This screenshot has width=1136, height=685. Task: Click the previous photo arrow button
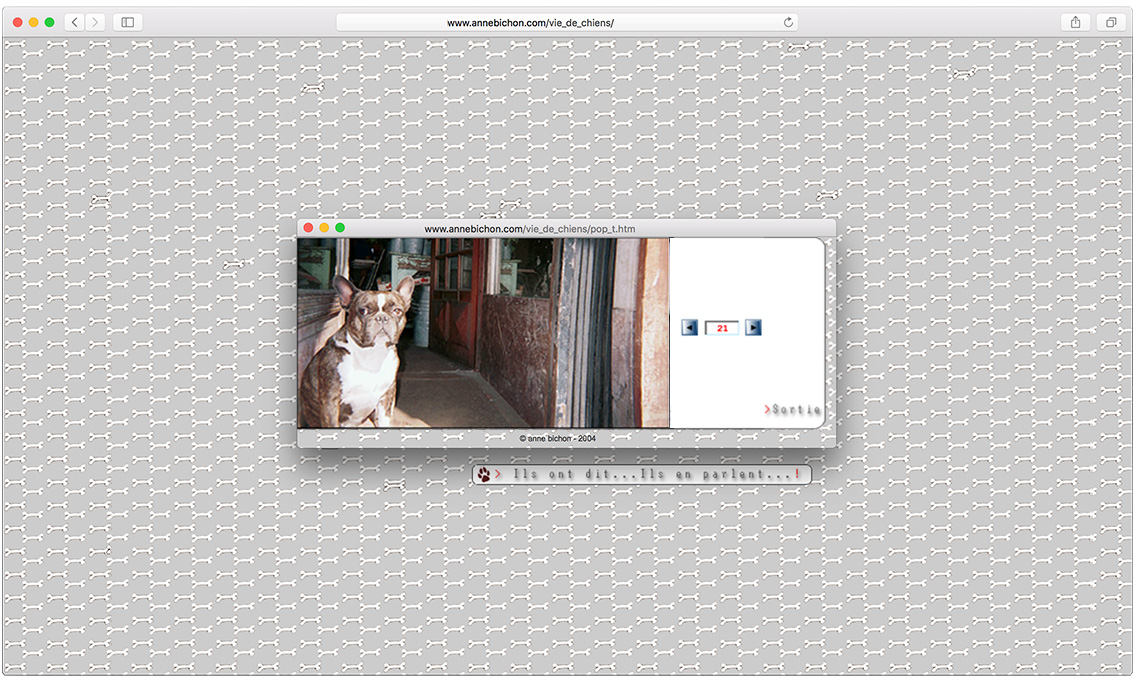pyautogui.click(x=689, y=328)
